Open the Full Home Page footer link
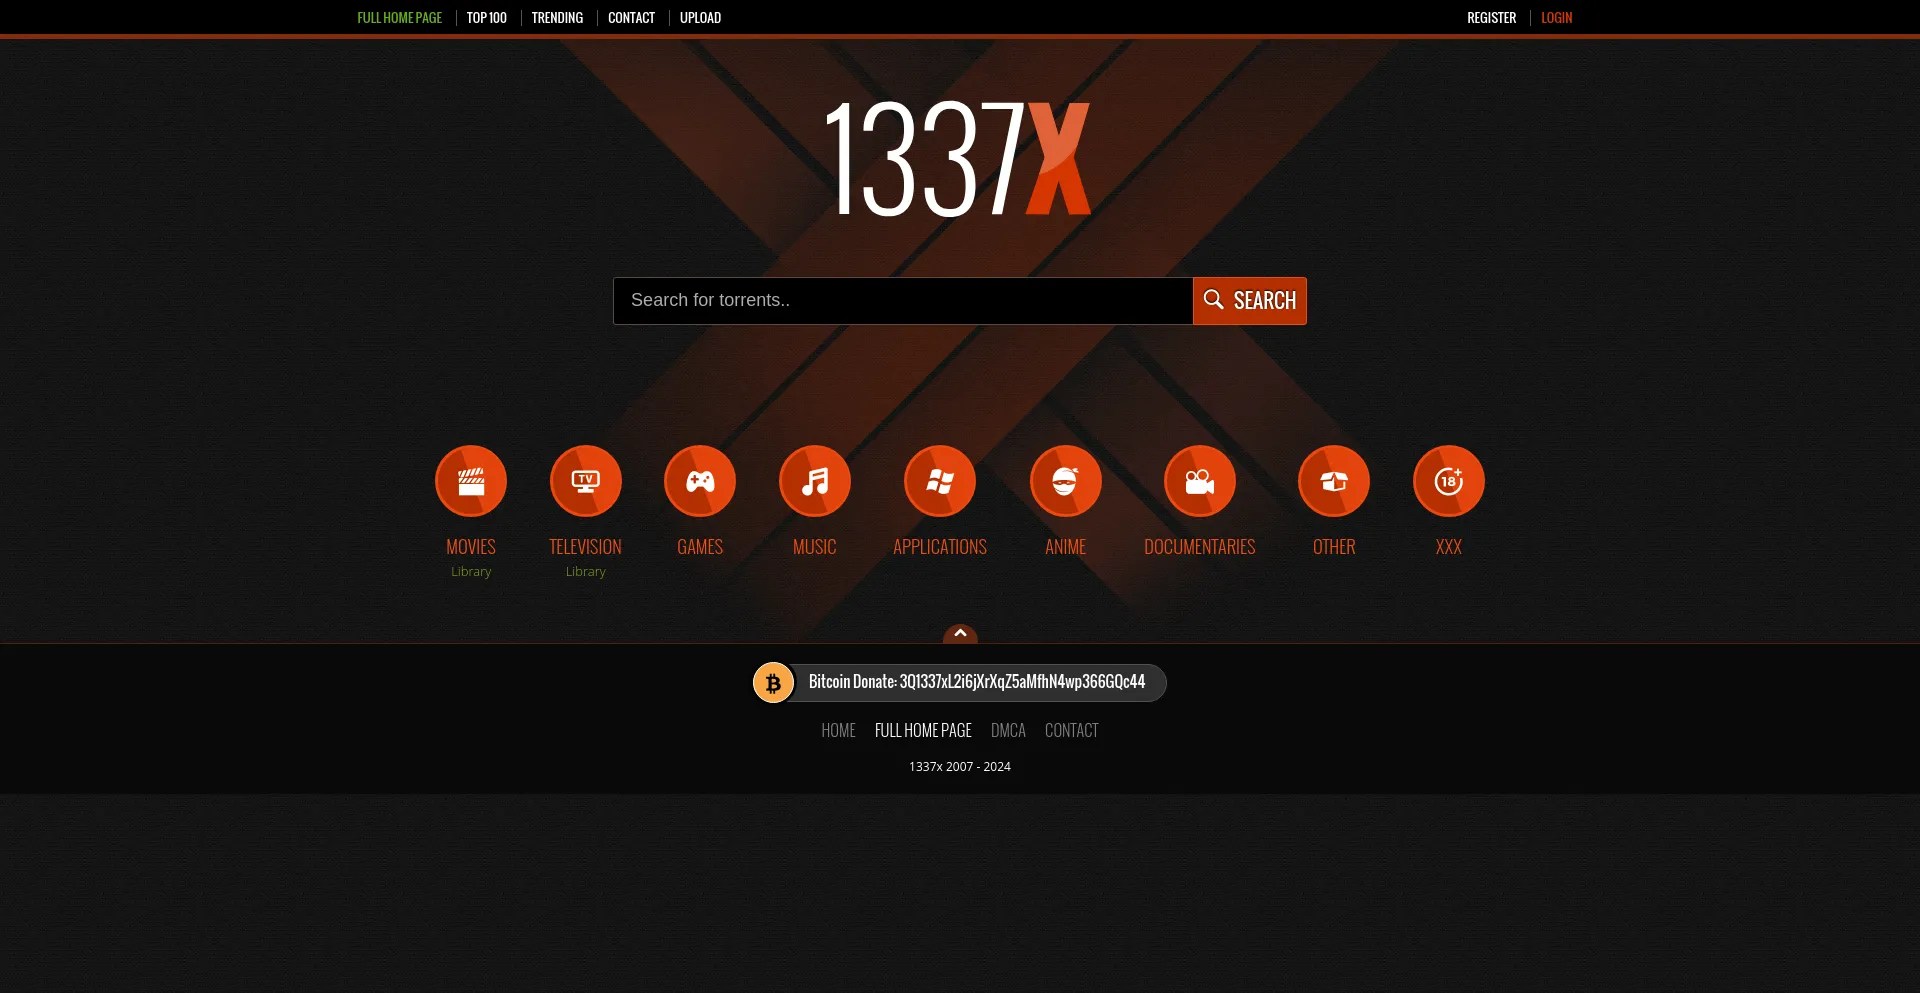 click(x=923, y=731)
